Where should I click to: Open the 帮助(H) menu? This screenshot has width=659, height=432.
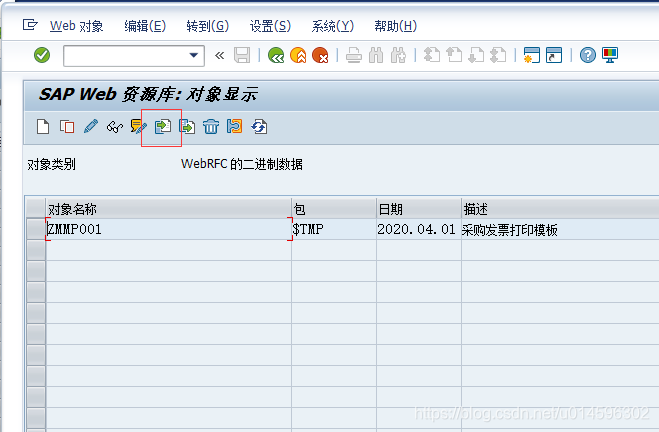point(395,26)
